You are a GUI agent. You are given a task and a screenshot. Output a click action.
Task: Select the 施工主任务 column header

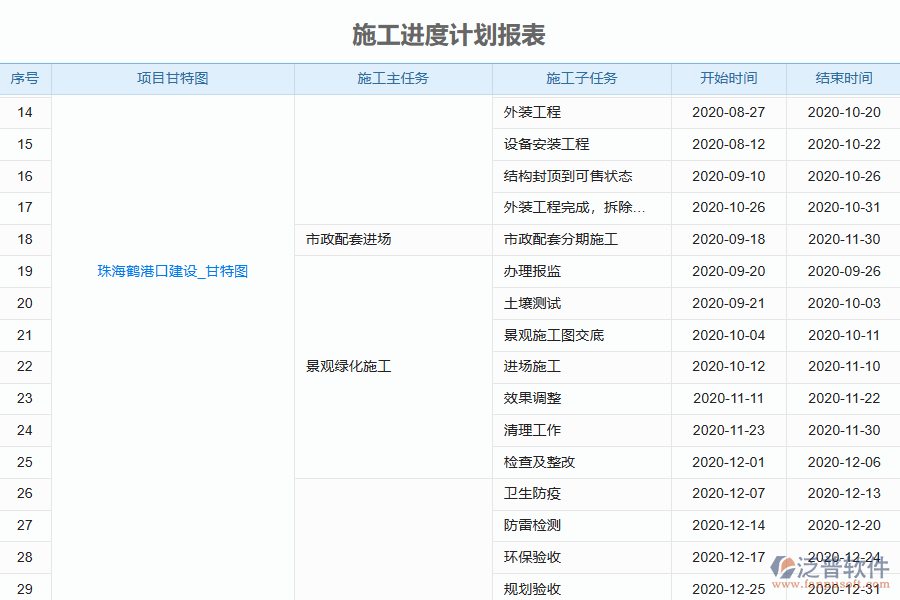point(392,79)
